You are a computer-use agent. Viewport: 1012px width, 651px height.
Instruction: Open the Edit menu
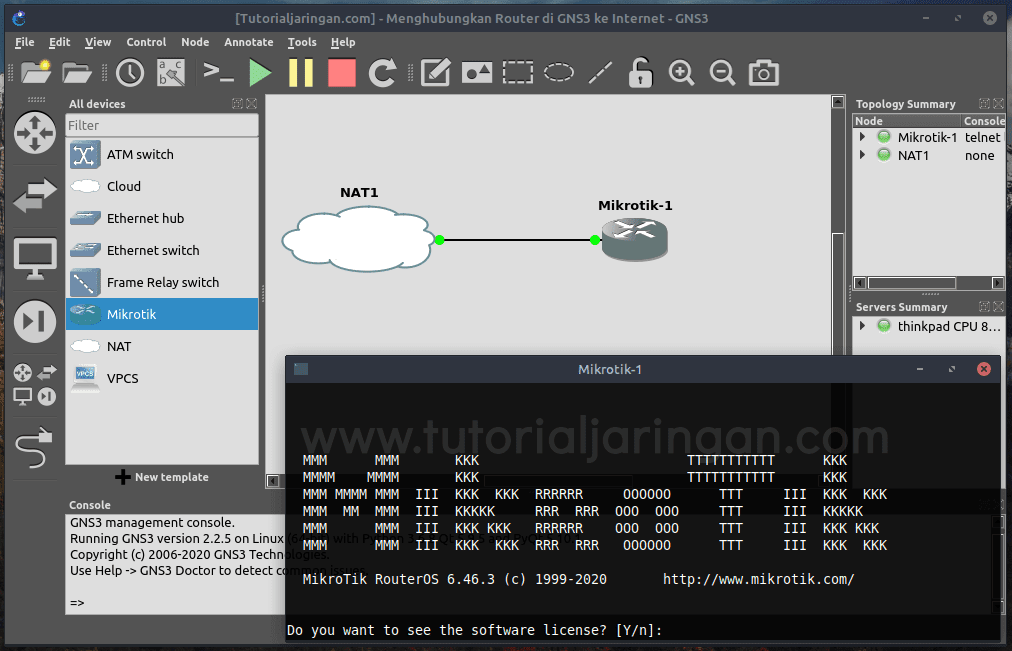tap(59, 42)
